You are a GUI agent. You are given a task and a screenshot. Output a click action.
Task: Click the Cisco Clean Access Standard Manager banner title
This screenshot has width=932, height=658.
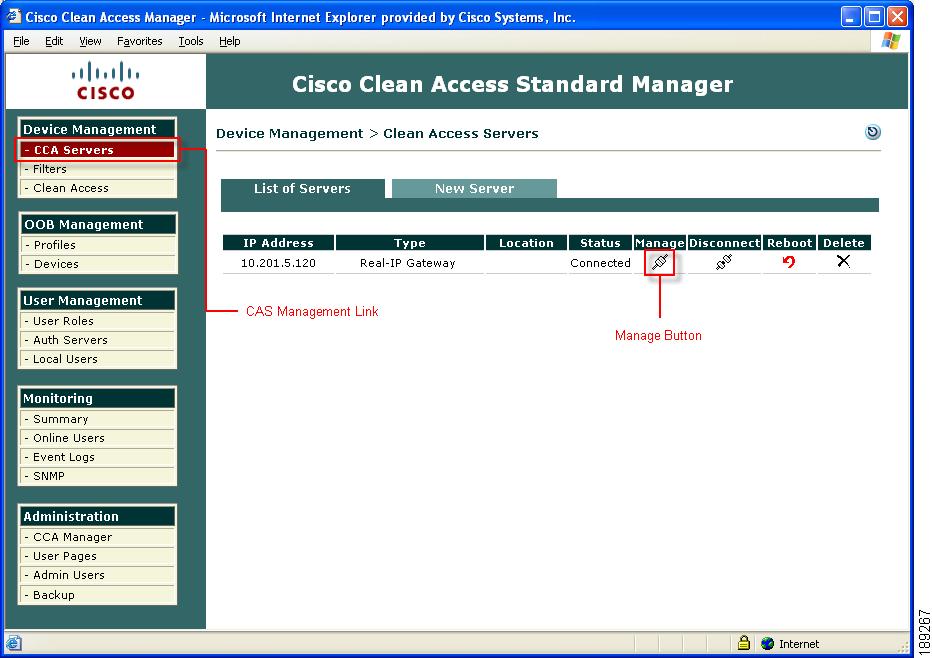tap(512, 84)
